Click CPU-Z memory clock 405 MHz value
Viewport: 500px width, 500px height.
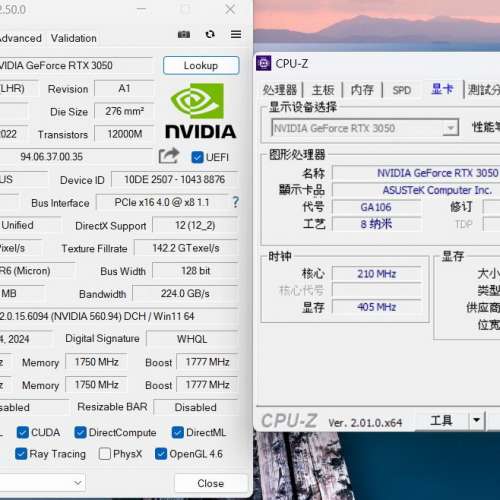pos(377,307)
